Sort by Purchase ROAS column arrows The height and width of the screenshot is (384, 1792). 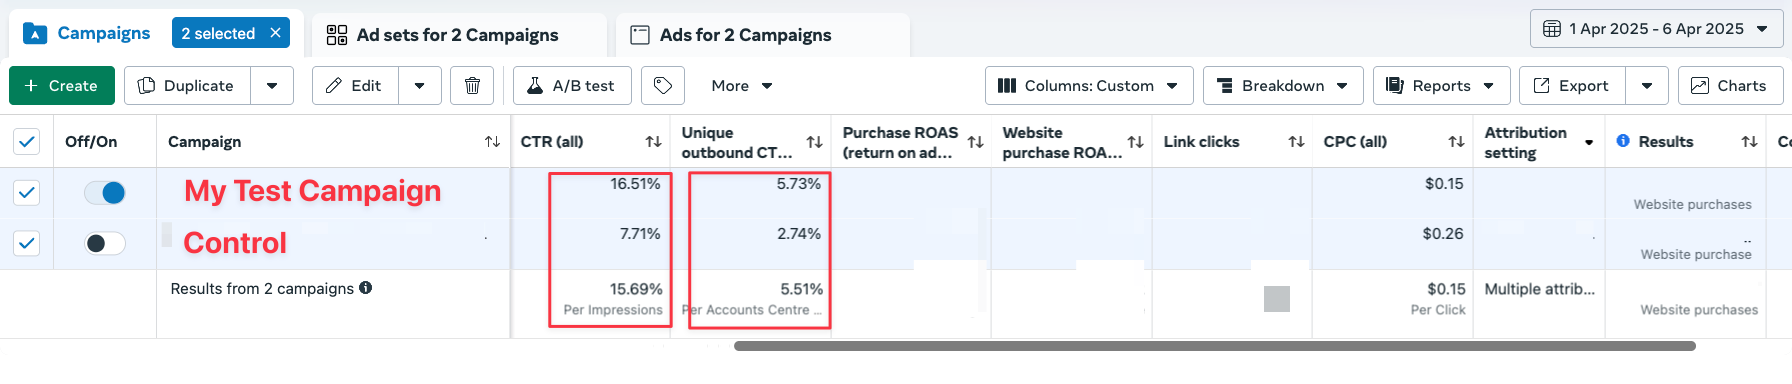975,142
